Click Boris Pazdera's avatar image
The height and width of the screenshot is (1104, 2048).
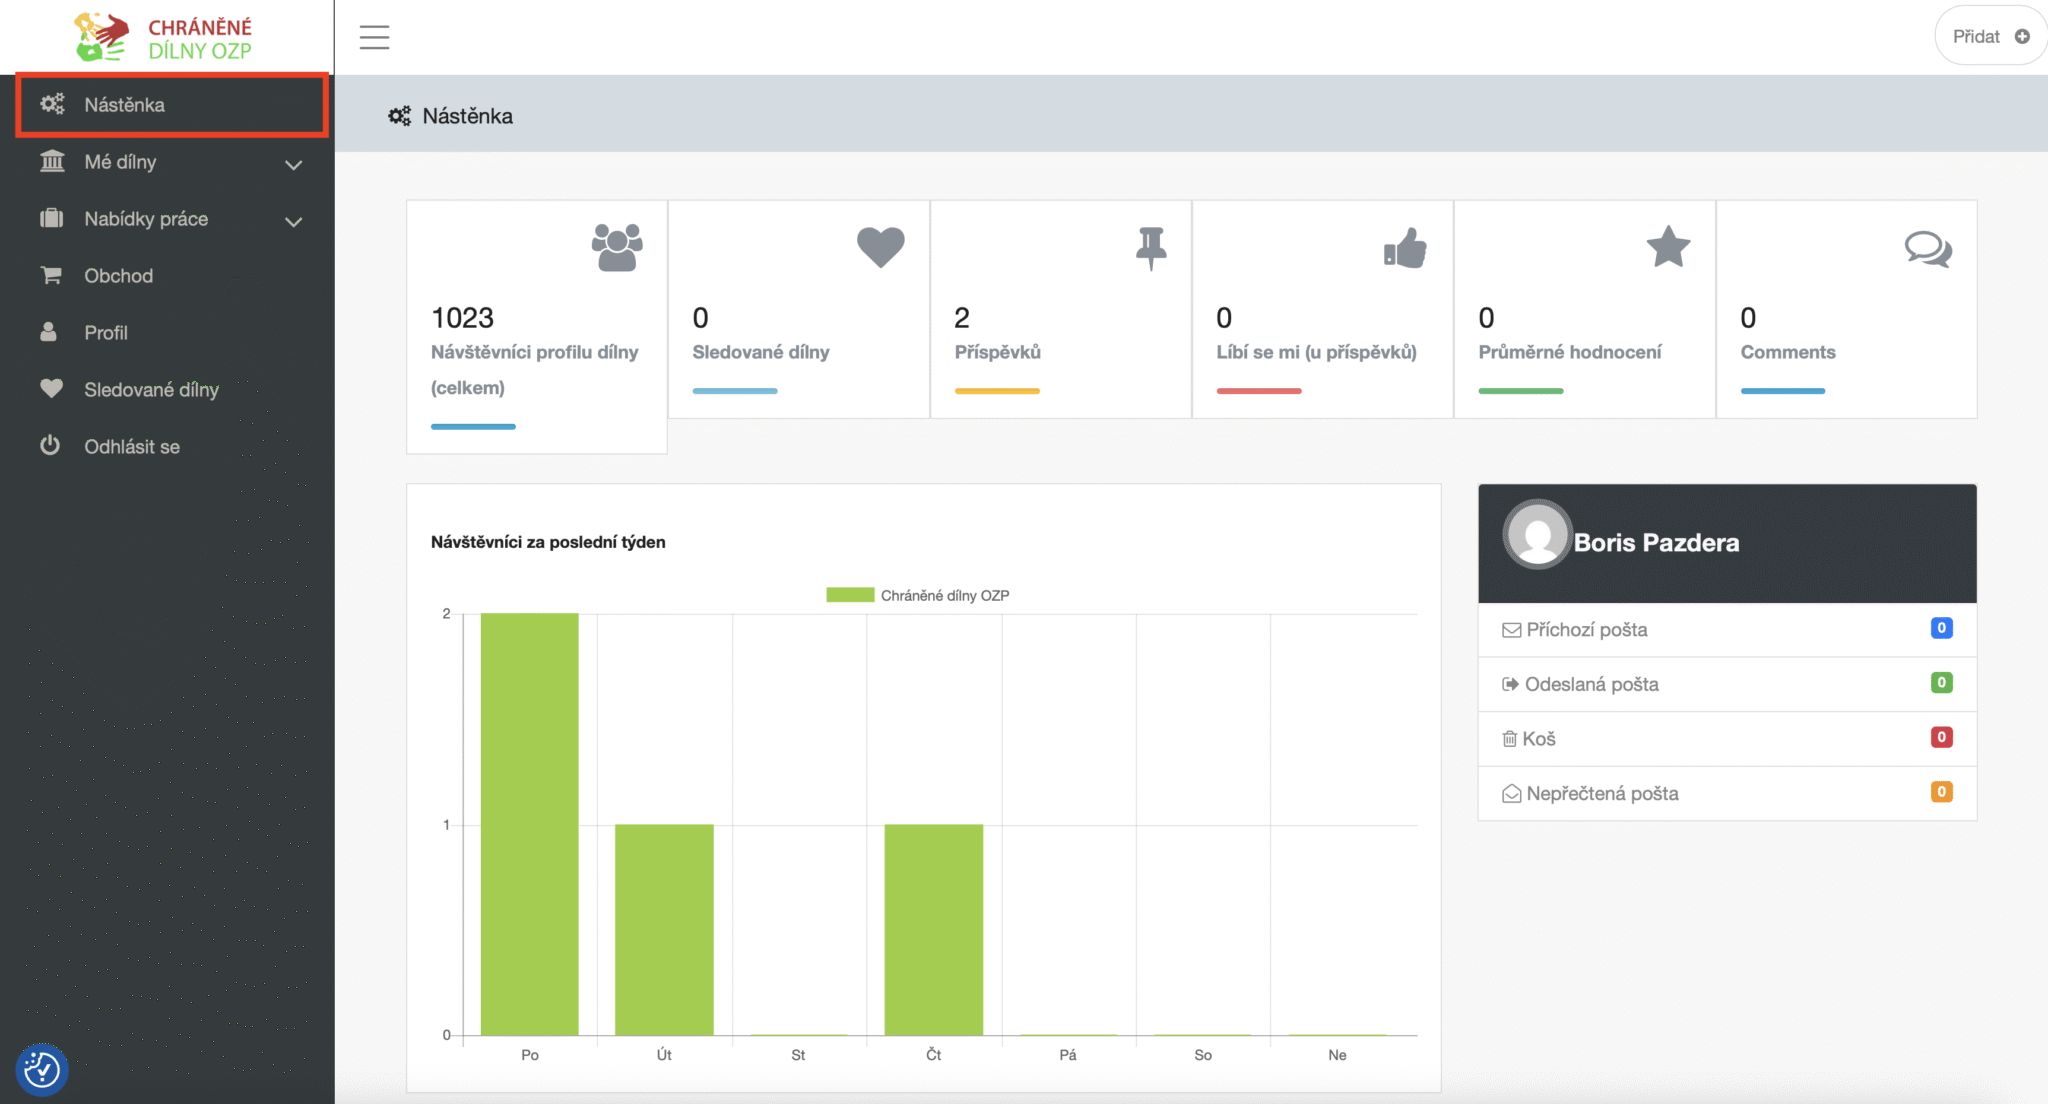click(x=1537, y=535)
